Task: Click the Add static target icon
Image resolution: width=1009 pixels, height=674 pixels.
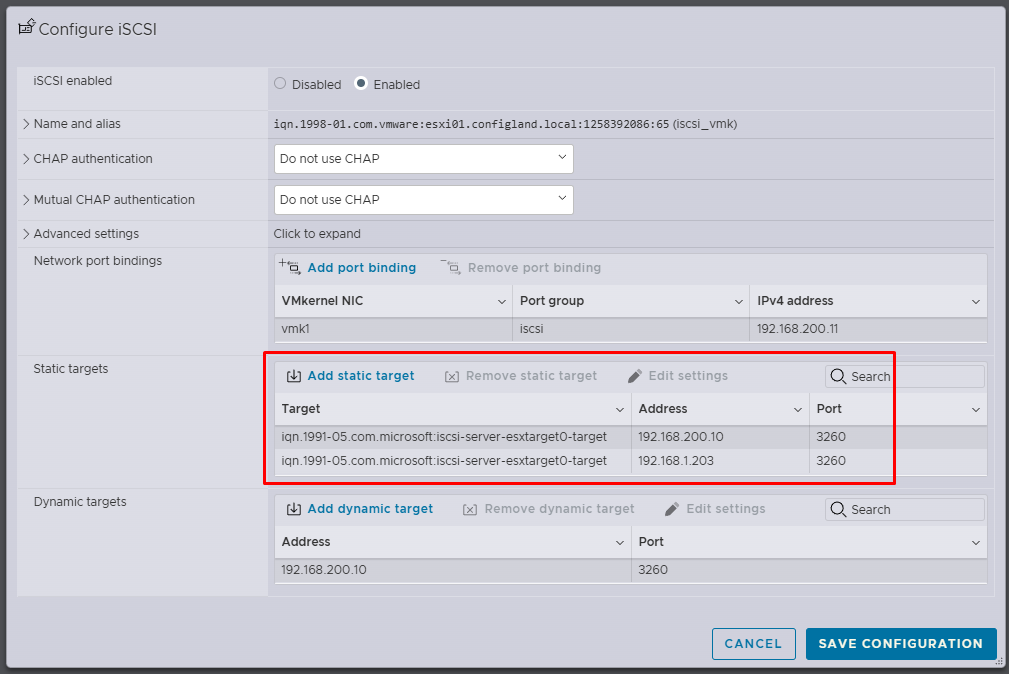Action: (293, 376)
